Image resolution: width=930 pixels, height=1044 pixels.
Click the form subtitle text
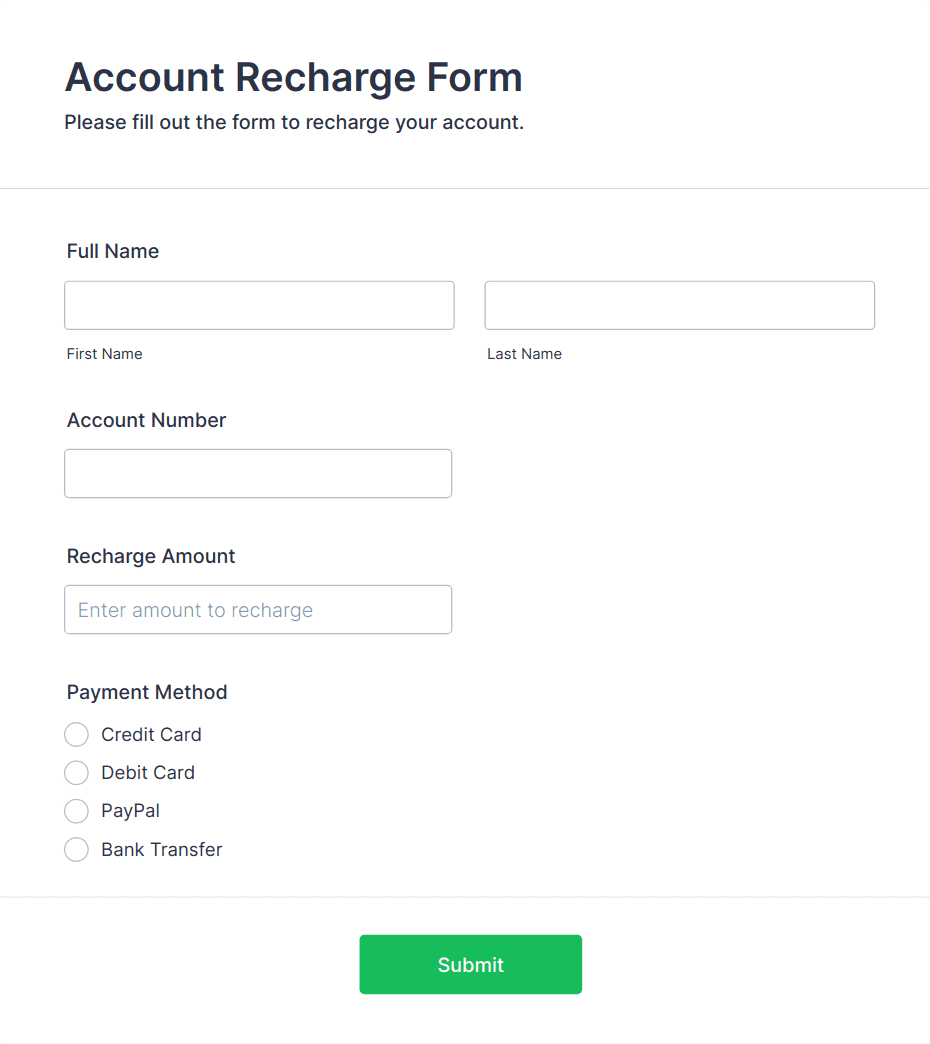(x=294, y=122)
